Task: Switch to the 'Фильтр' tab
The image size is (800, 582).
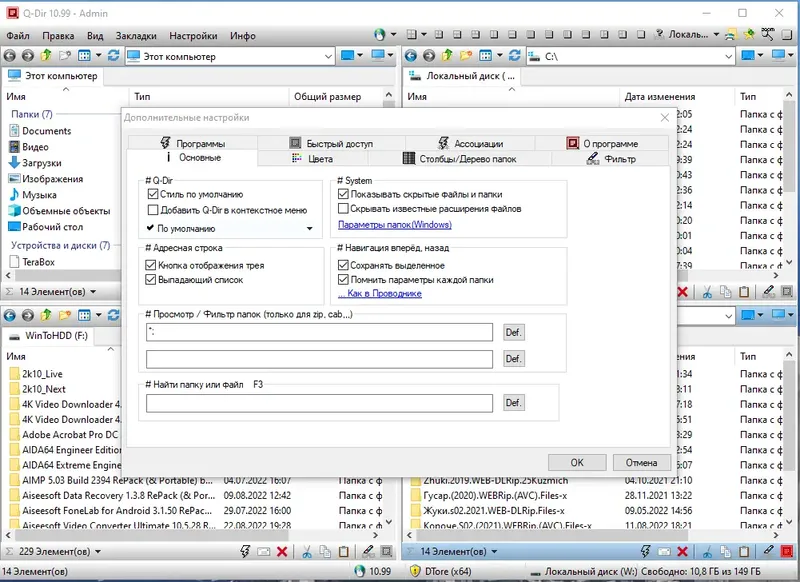Action: tap(611, 159)
